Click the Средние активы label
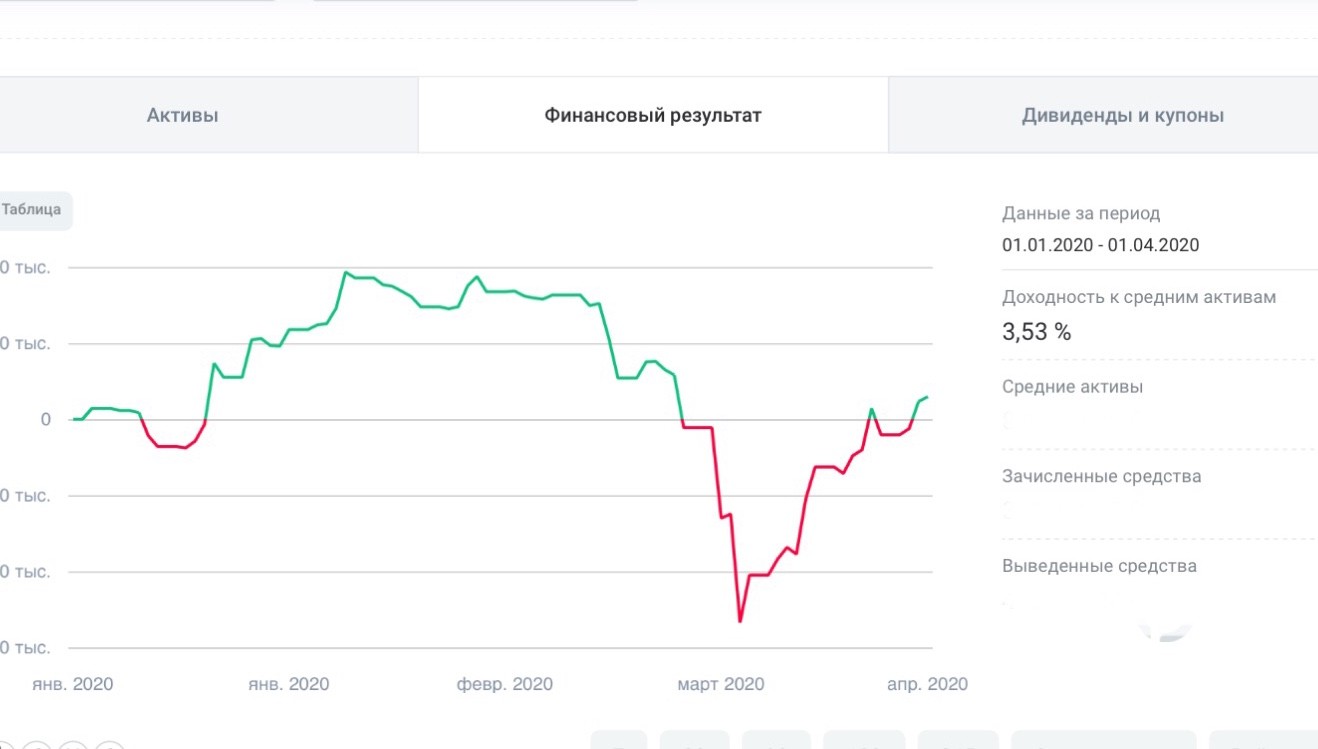The width and height of the screenshot is (1318, 749). (1072, 387)
